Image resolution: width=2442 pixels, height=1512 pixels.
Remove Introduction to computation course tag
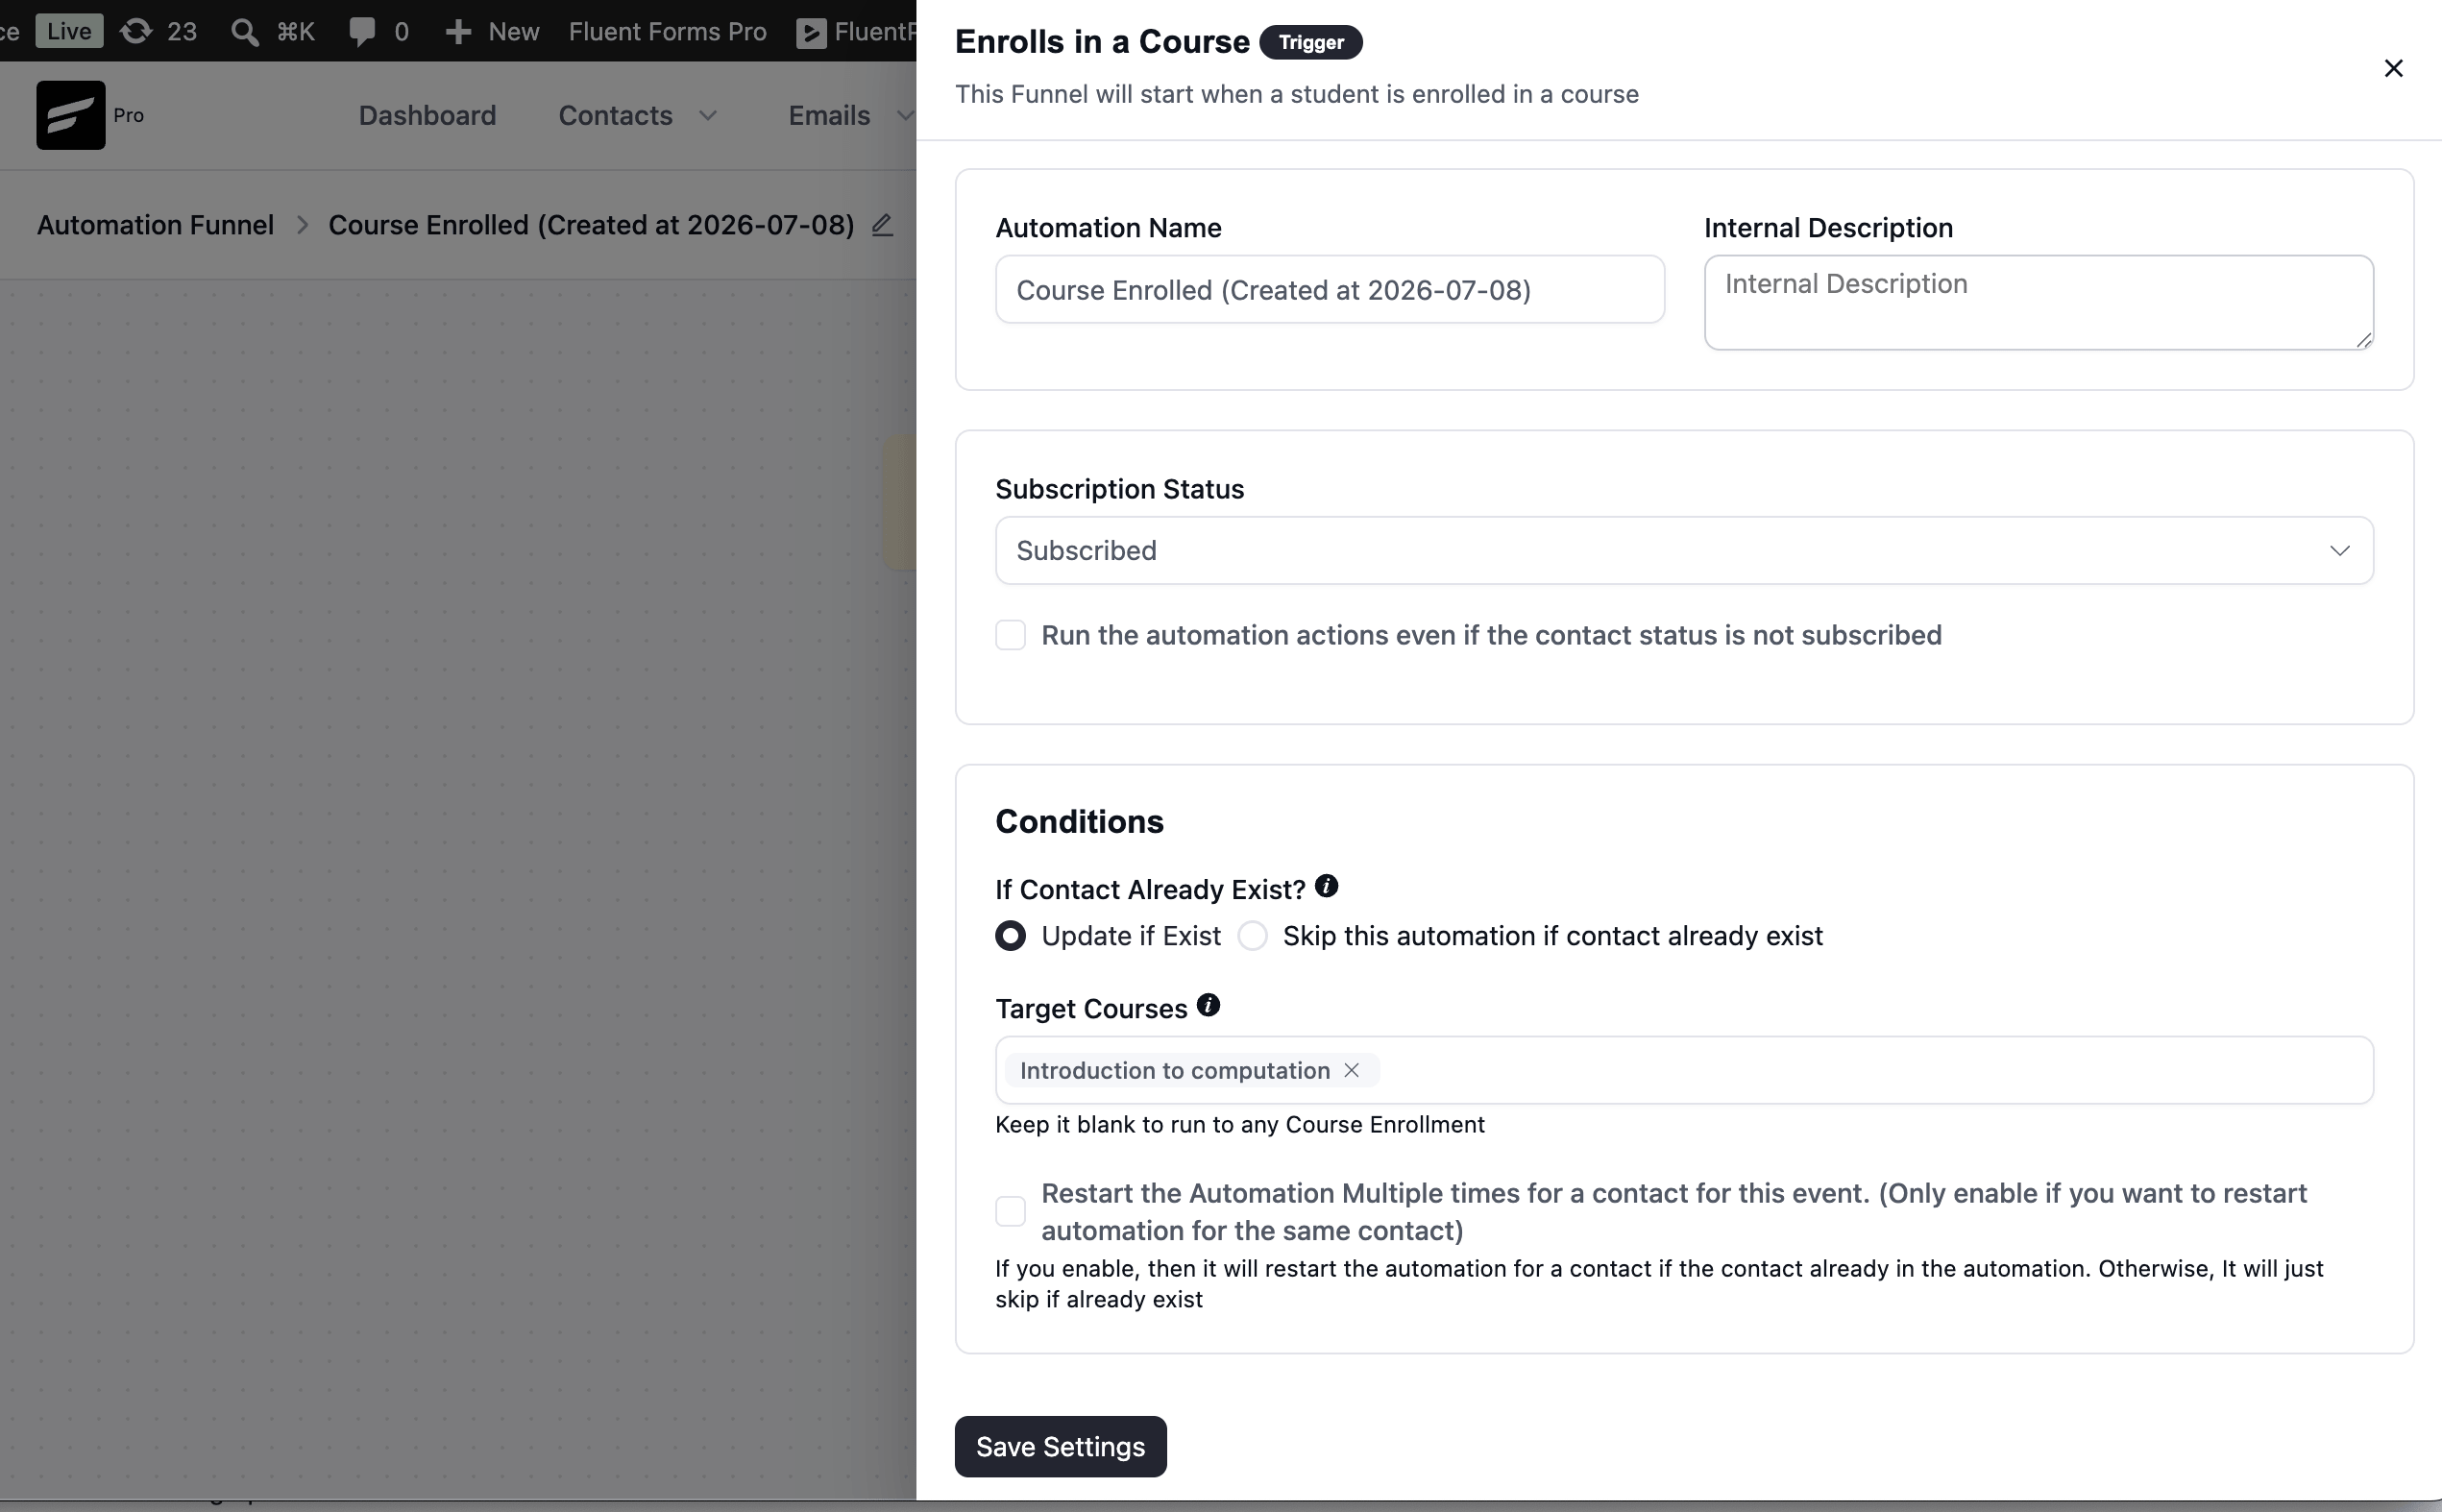[1351, 1070]
